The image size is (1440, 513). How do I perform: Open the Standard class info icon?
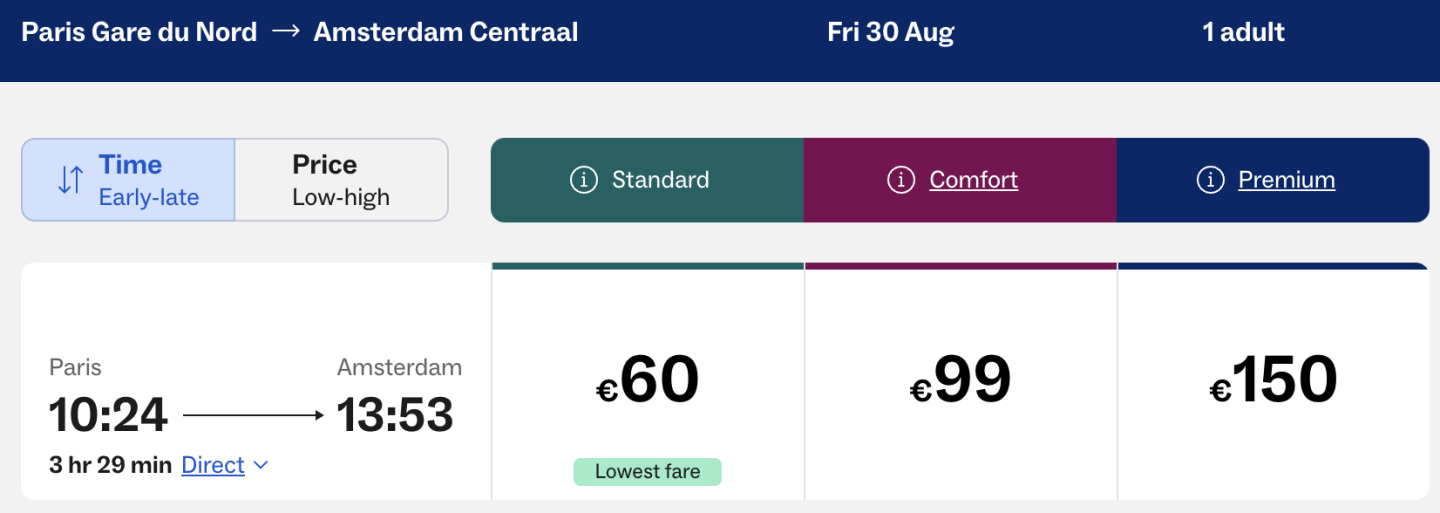(583, 180)
